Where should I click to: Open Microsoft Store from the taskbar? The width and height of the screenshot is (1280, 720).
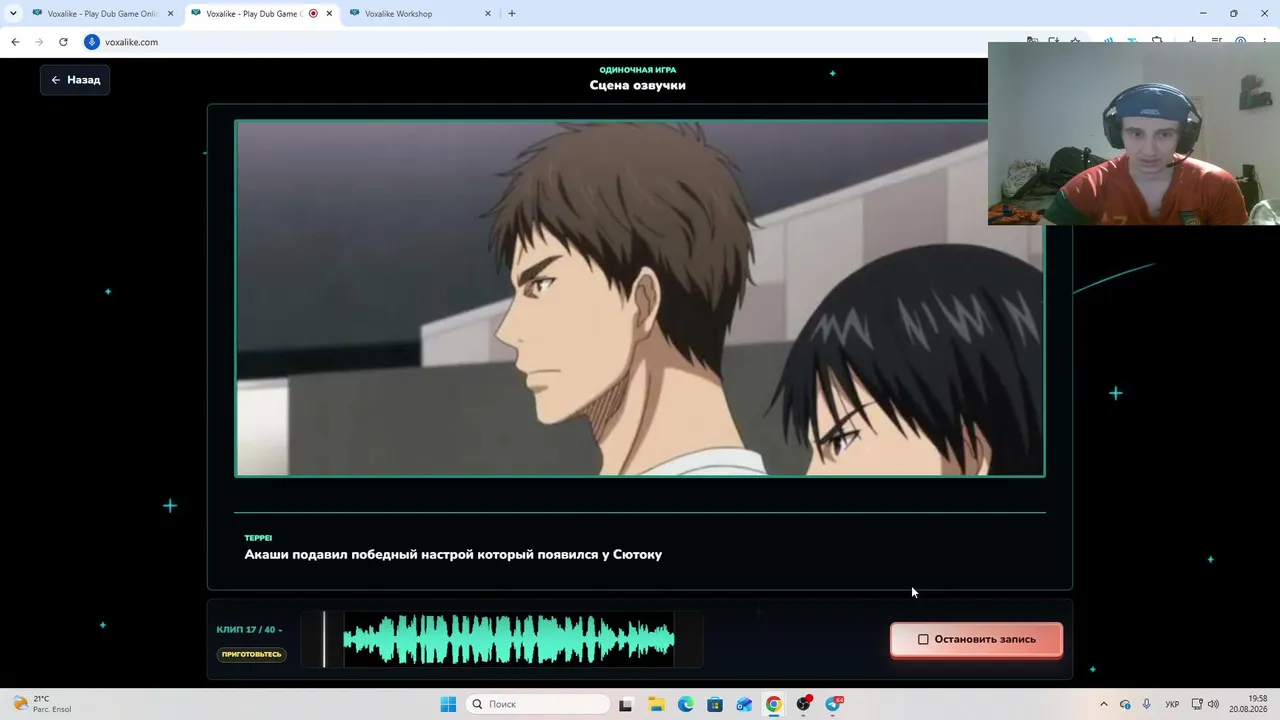[x=715, y=704]
